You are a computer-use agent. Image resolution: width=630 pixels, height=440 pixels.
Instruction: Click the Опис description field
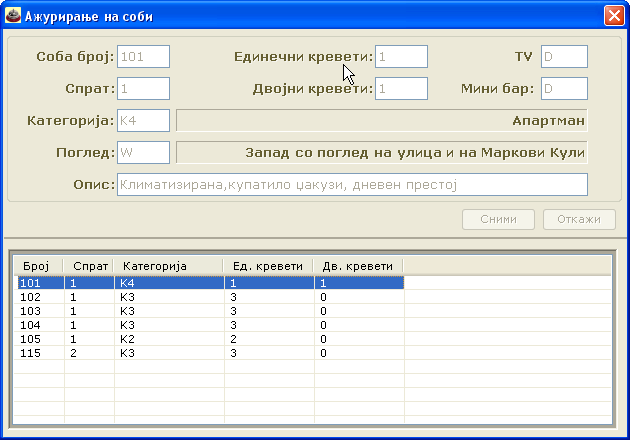point(352,185)
